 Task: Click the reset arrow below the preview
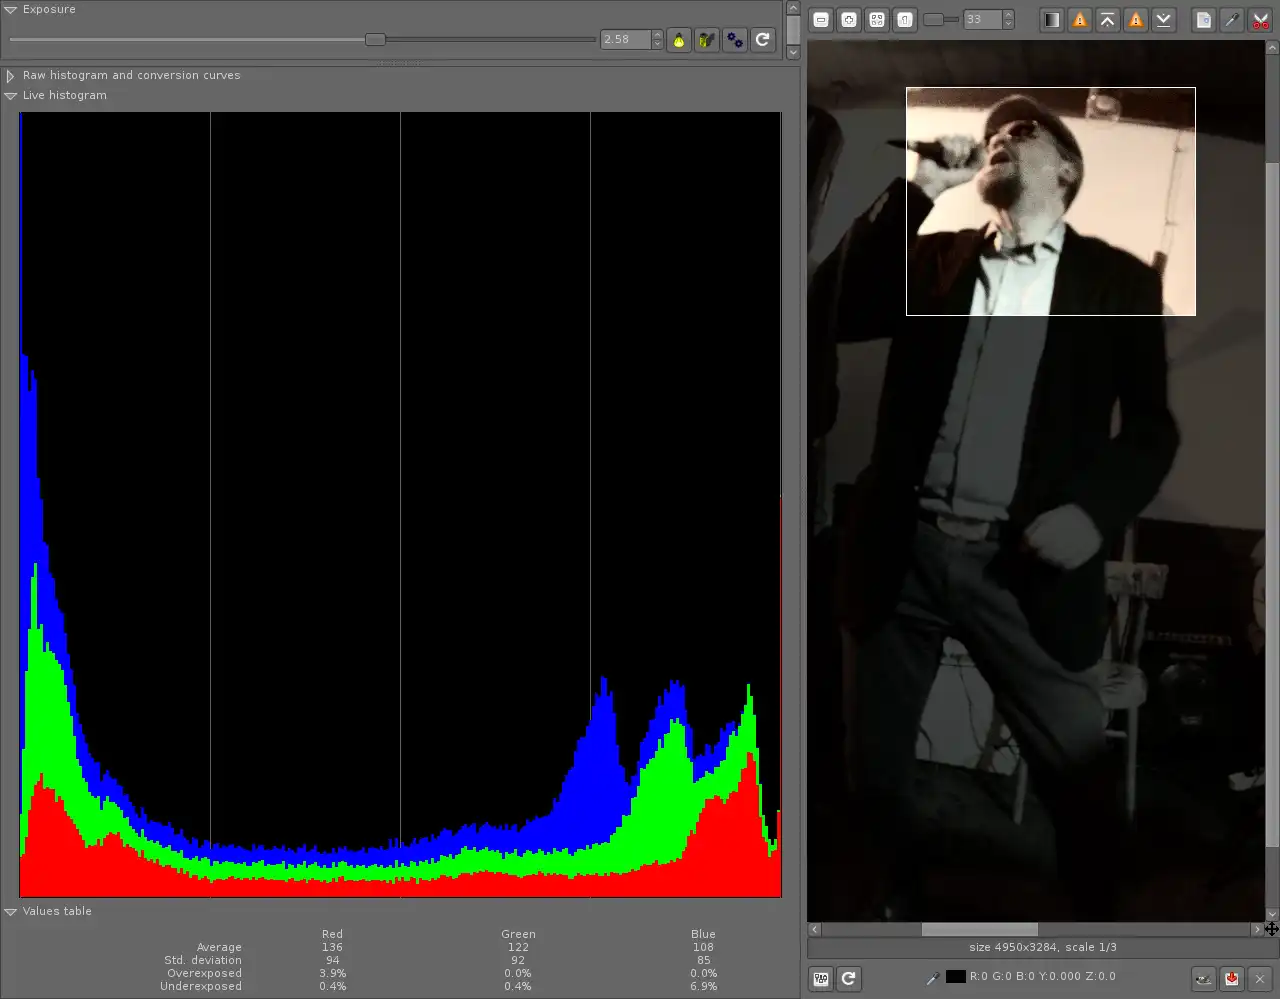point(849,978)
